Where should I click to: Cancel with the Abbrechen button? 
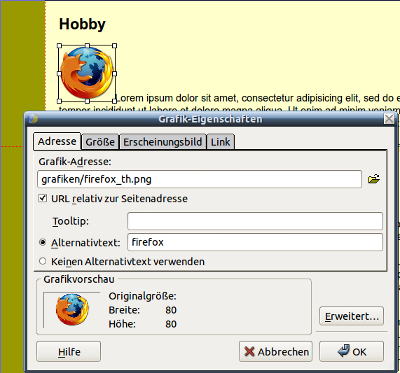tap(276, 352)
